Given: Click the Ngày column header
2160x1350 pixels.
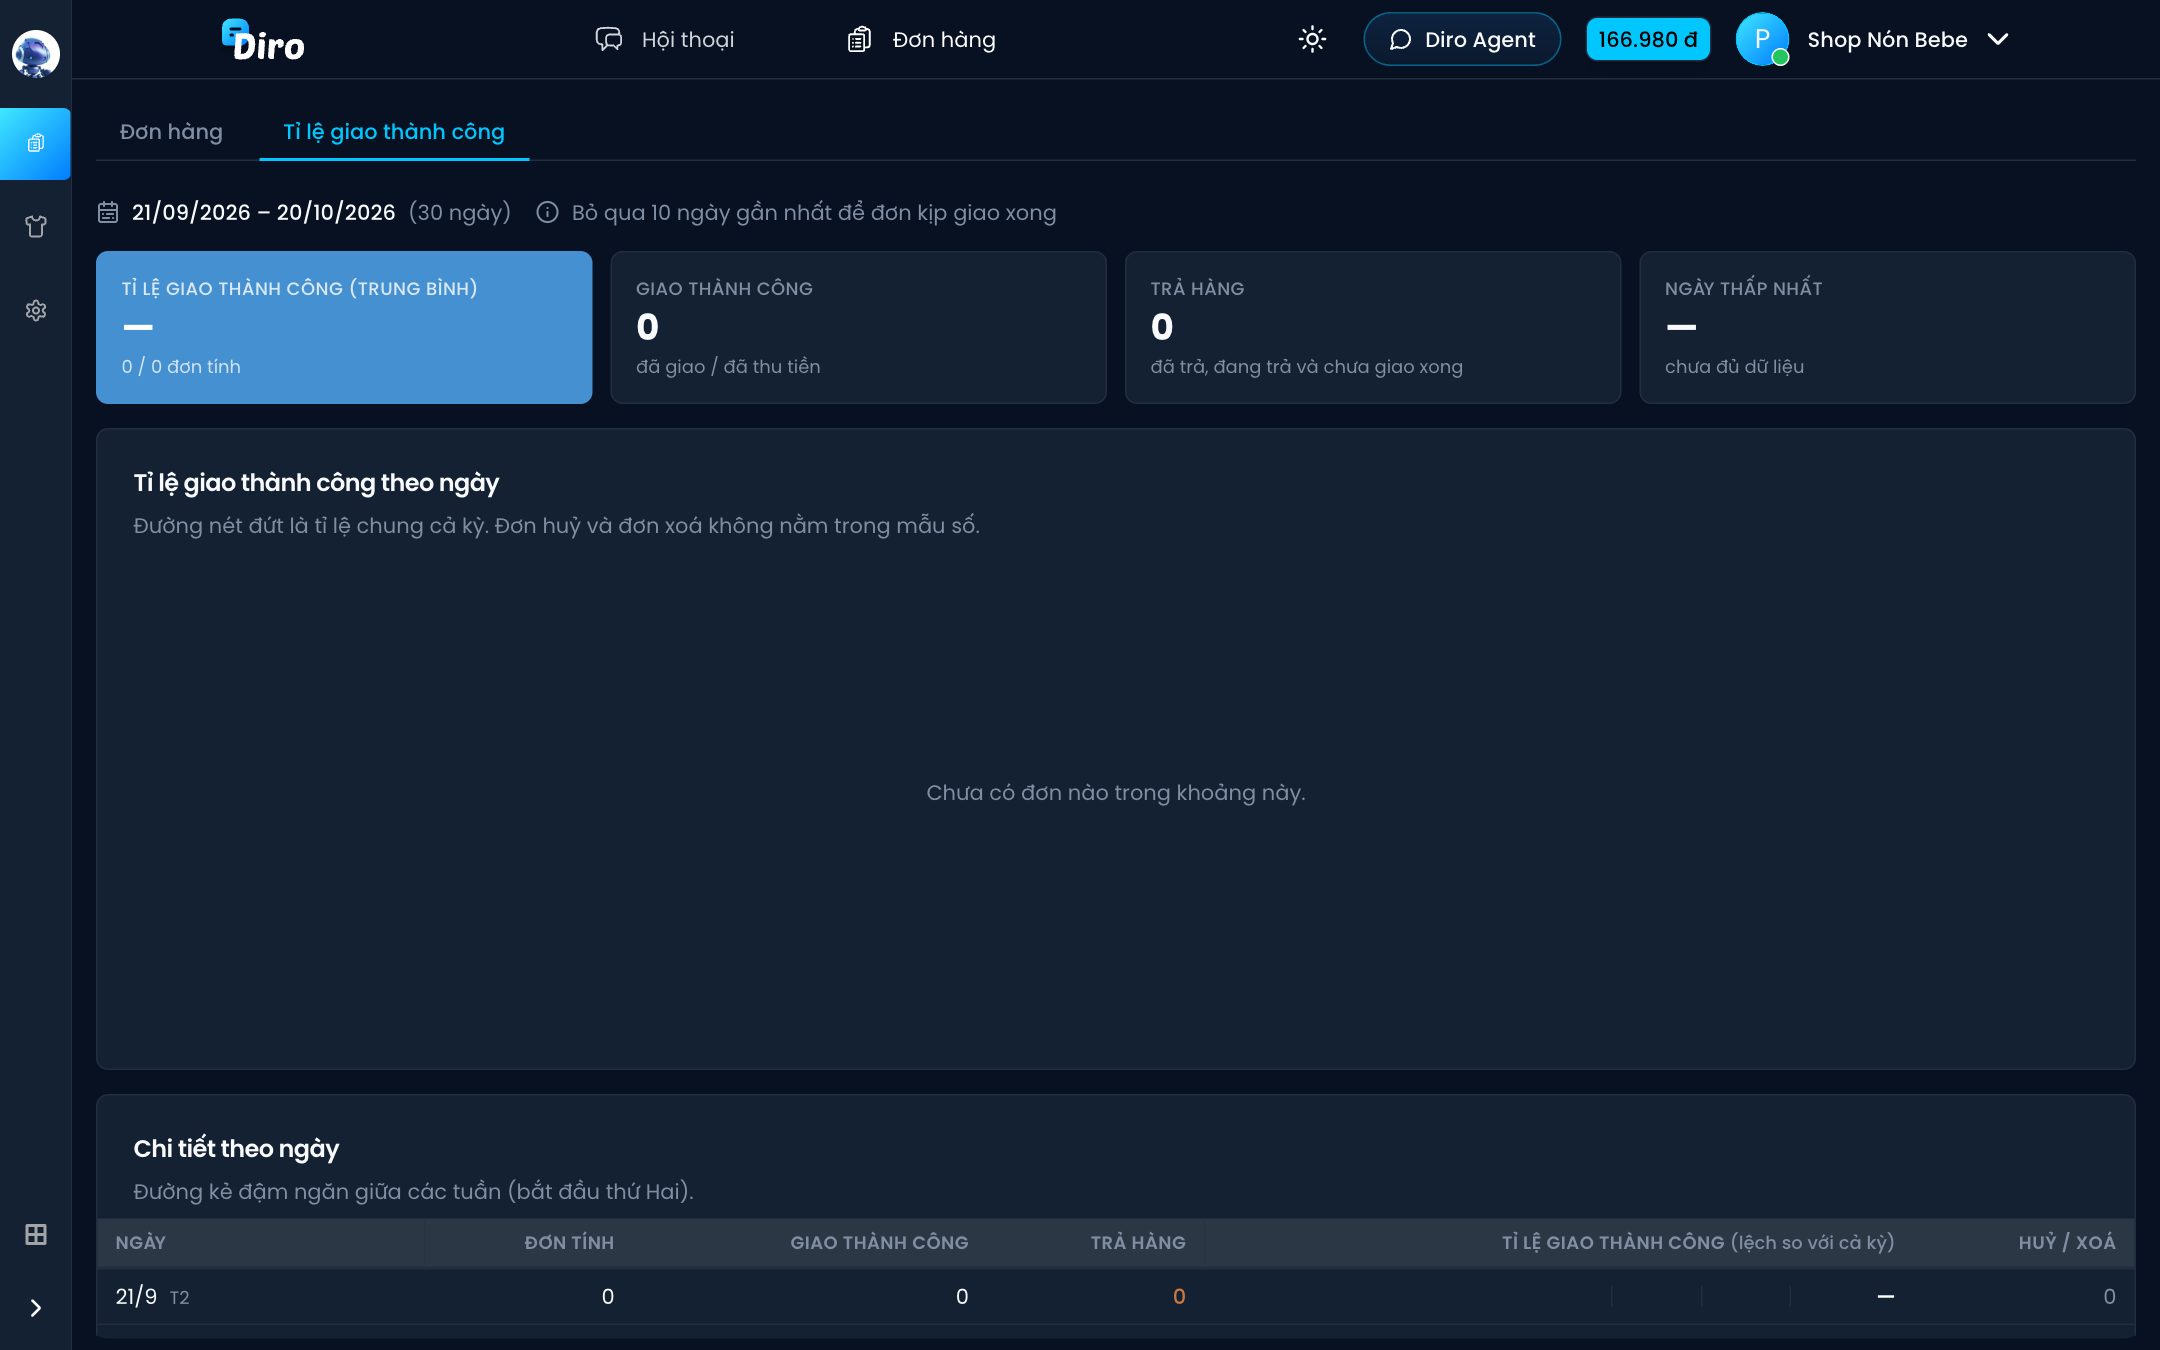Looking at the screenshot, I should (141, 1242).
